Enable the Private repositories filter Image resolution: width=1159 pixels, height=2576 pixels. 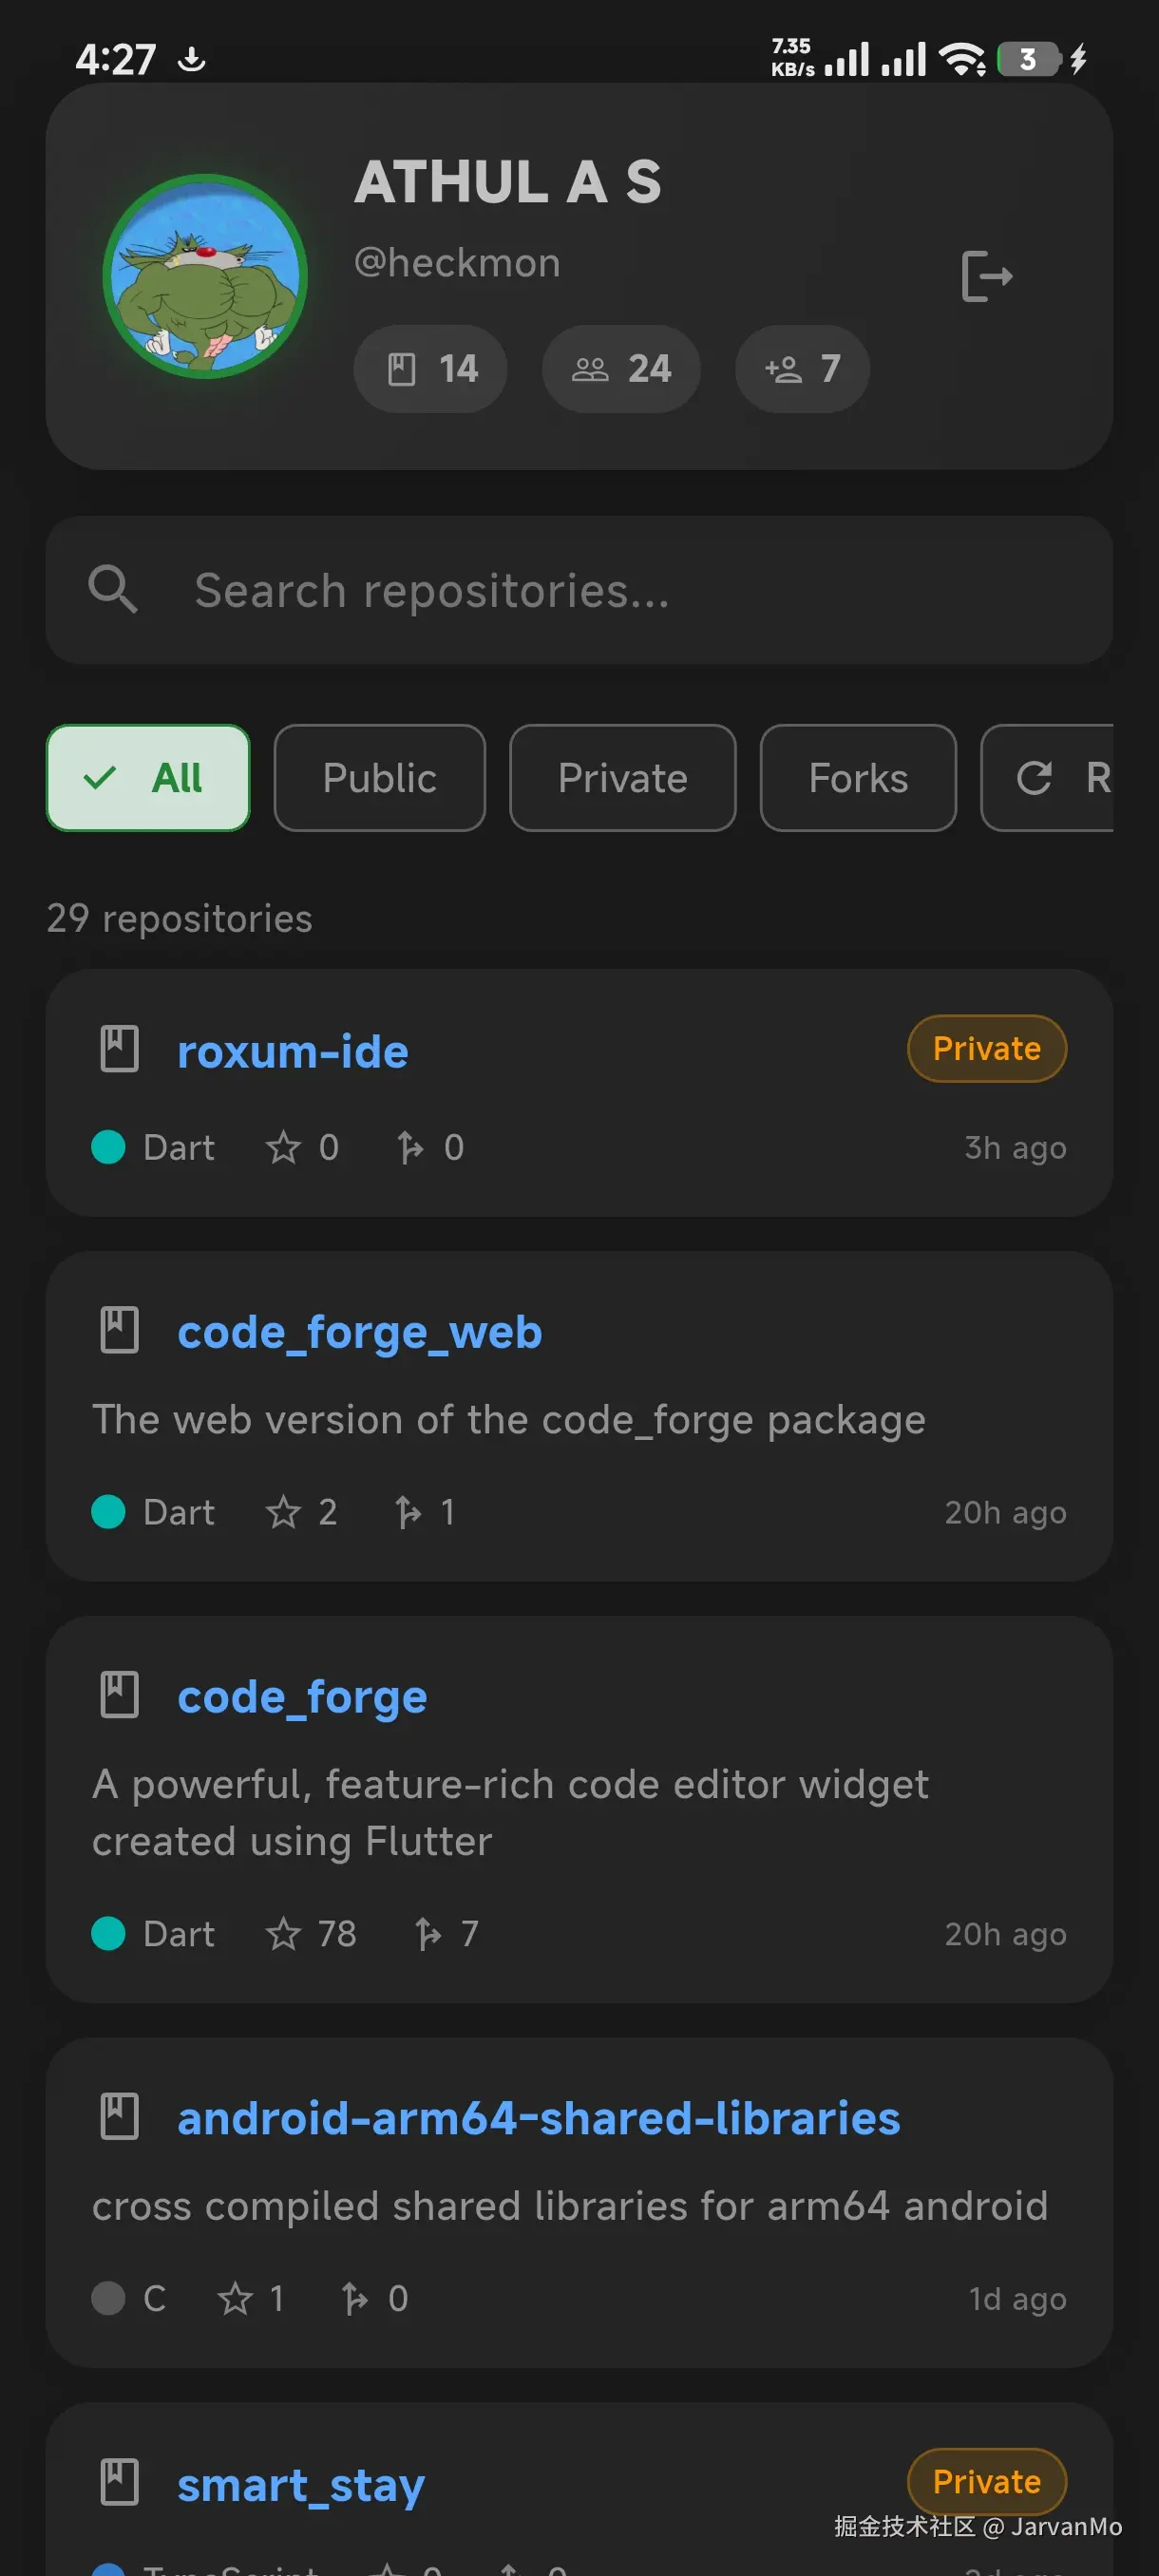(622, 778)
